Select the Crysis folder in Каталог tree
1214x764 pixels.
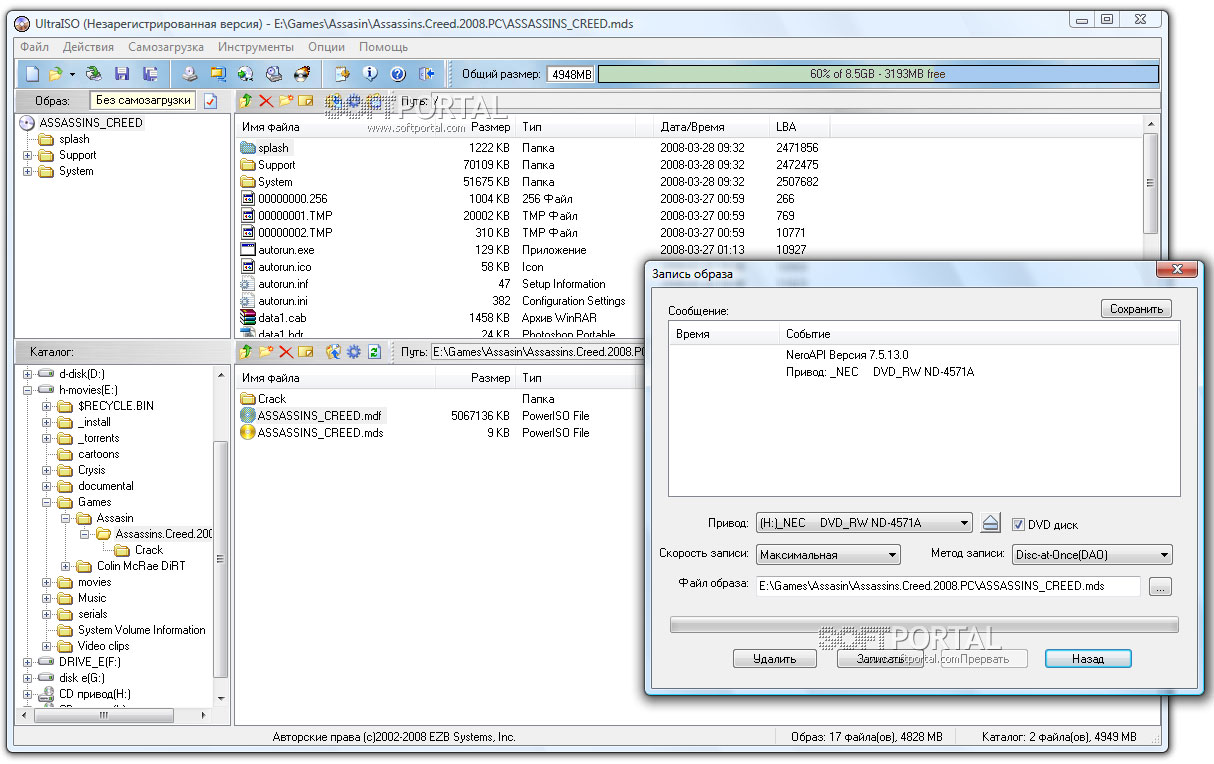92,470
